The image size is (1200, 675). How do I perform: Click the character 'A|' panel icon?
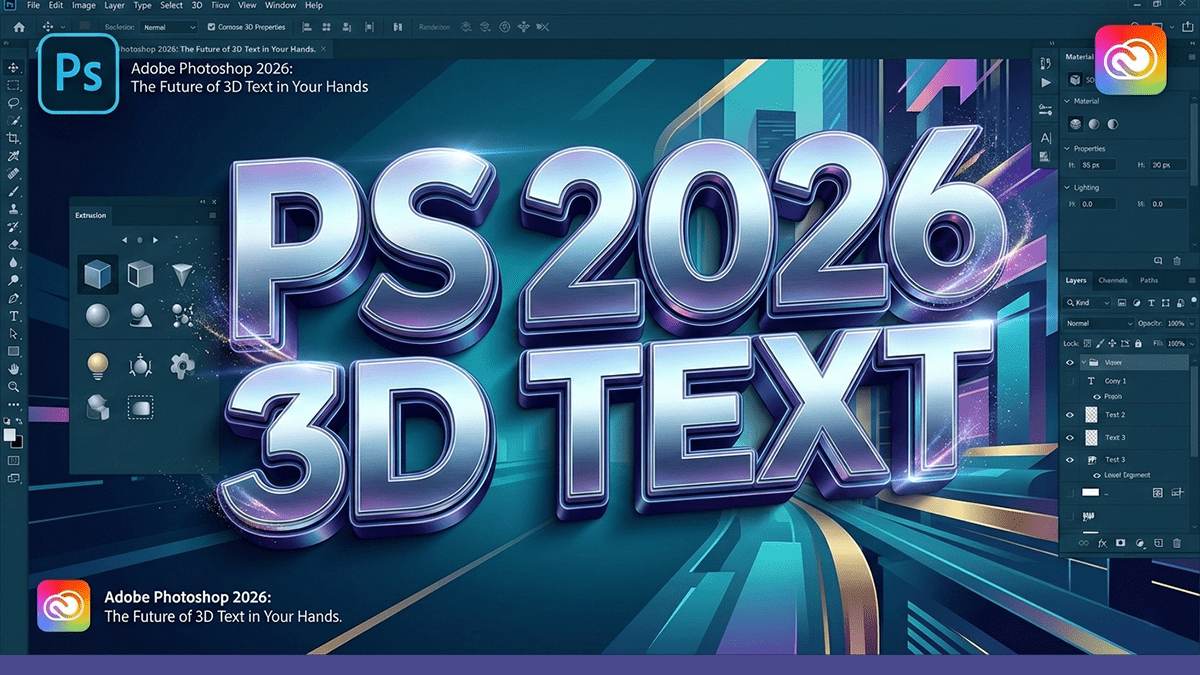pos(1046,138)
